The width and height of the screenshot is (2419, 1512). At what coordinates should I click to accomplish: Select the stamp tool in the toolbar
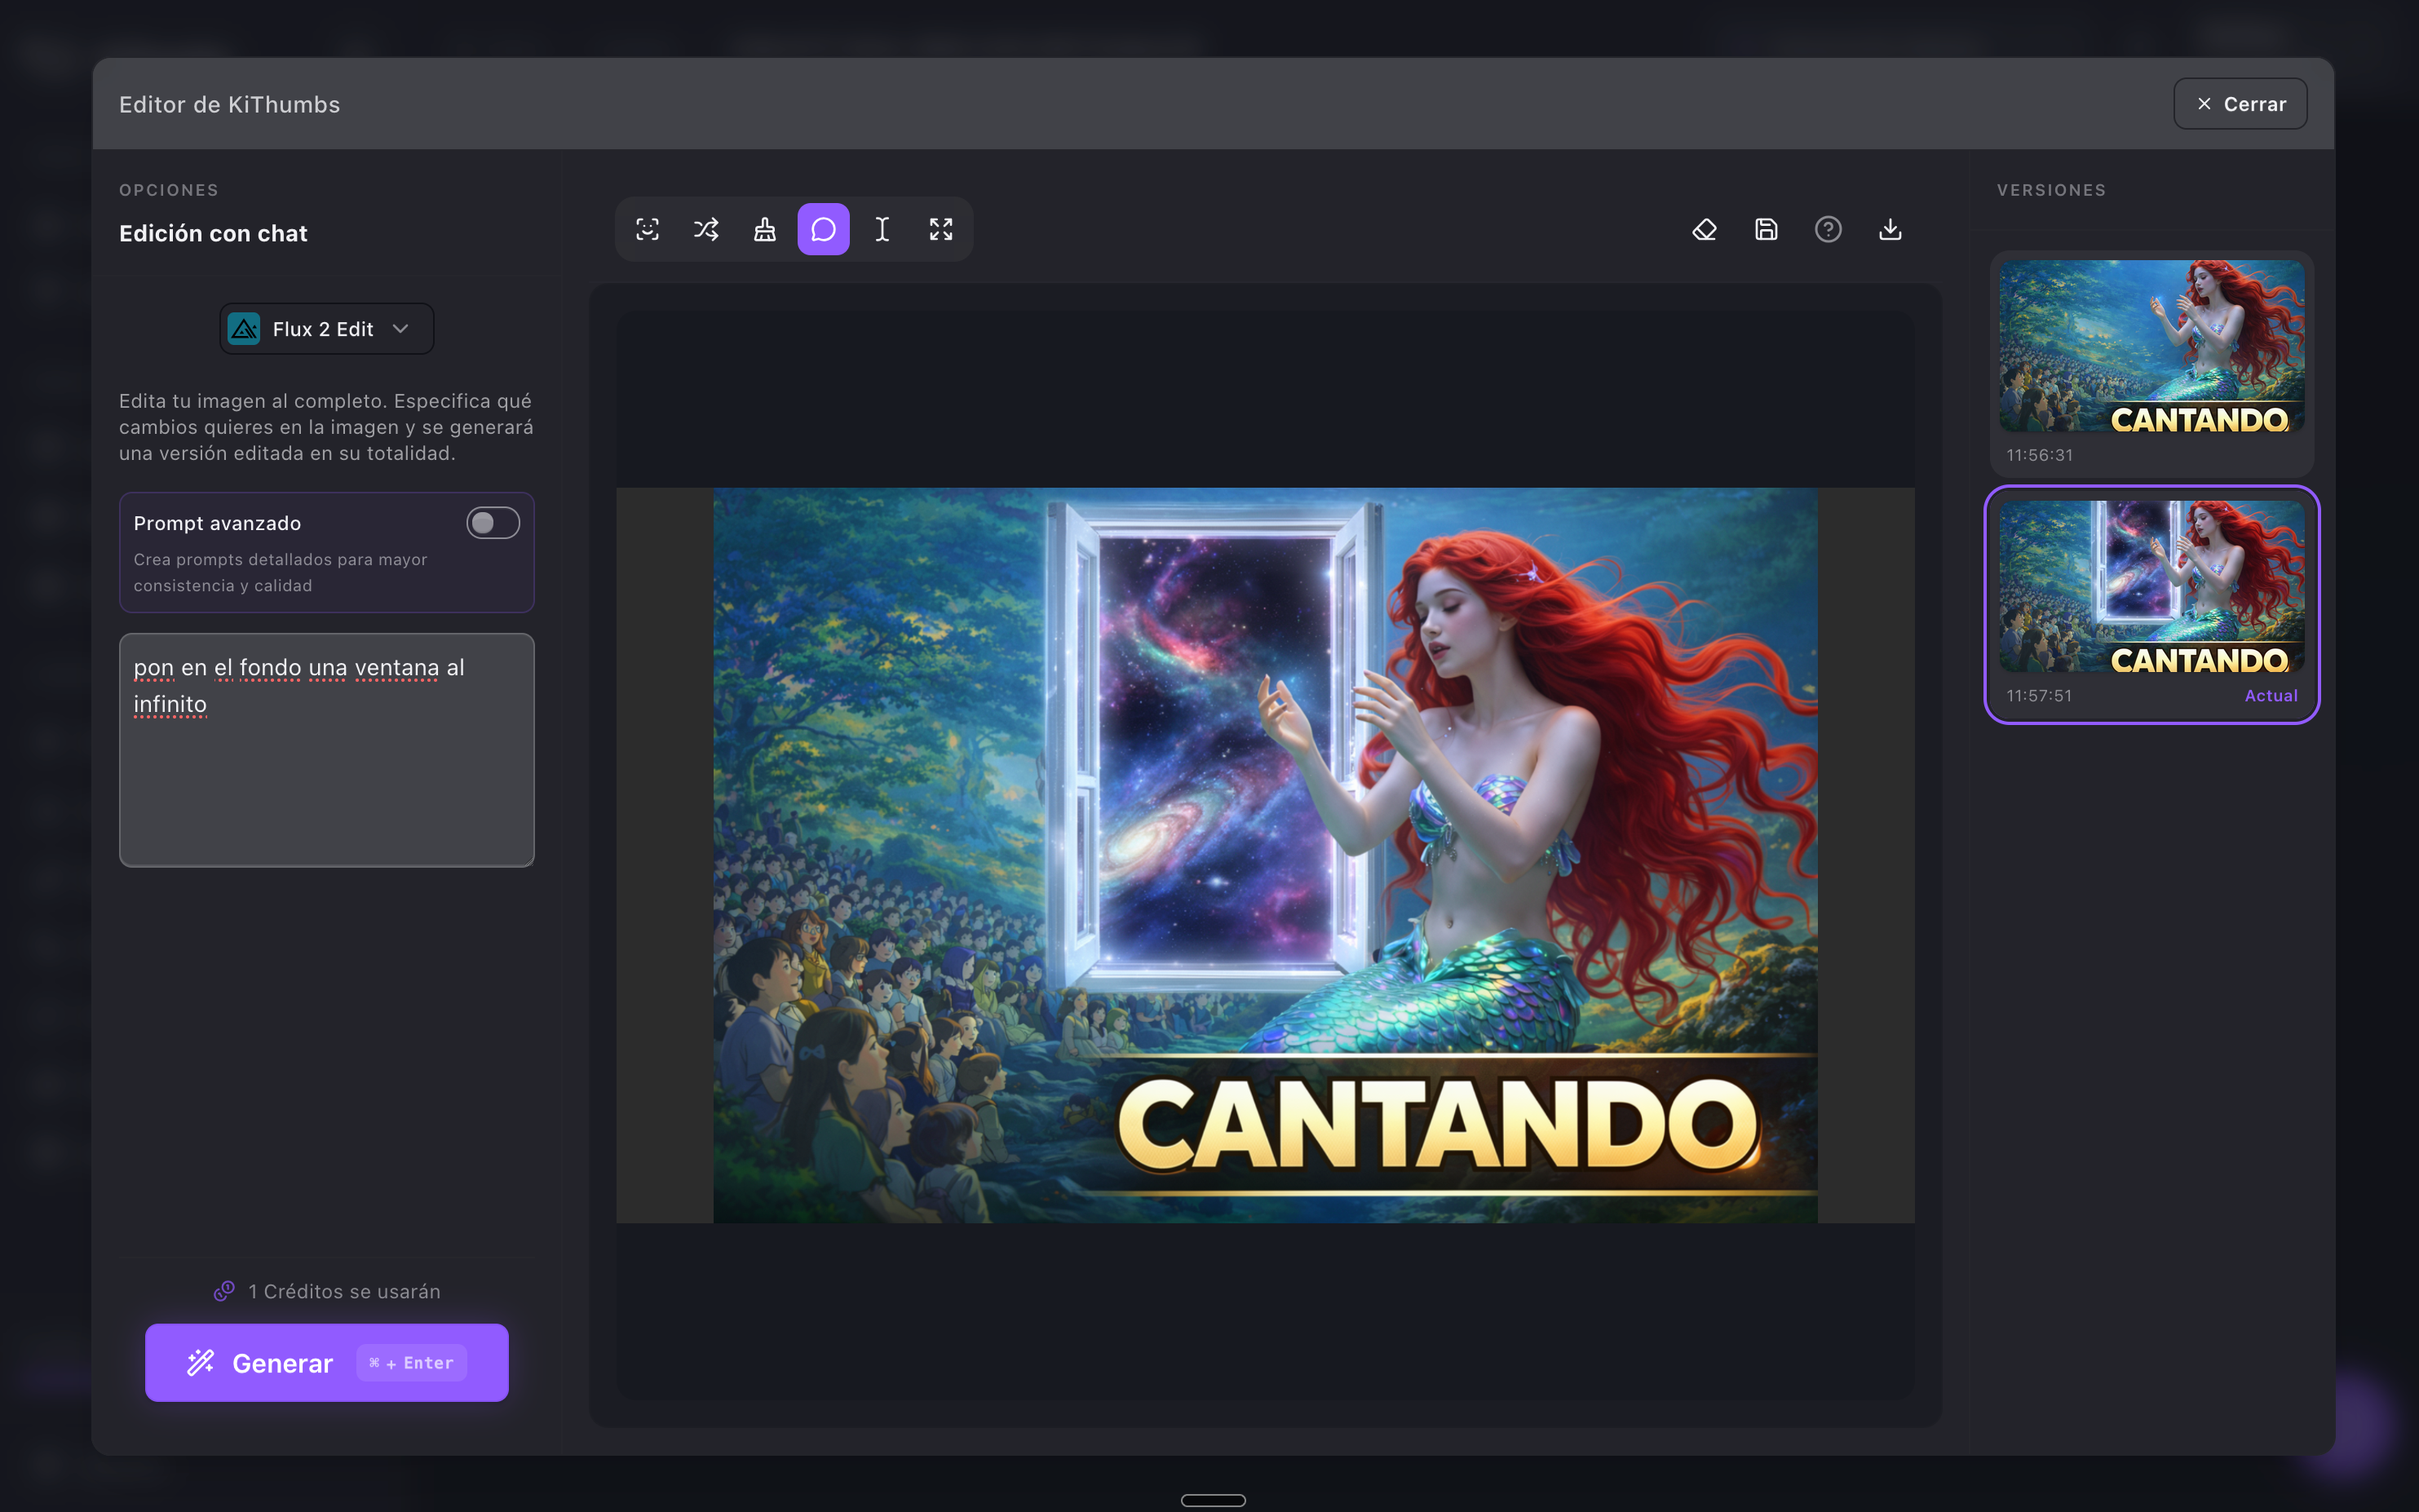pyautogui.click(x=765, y=230)
